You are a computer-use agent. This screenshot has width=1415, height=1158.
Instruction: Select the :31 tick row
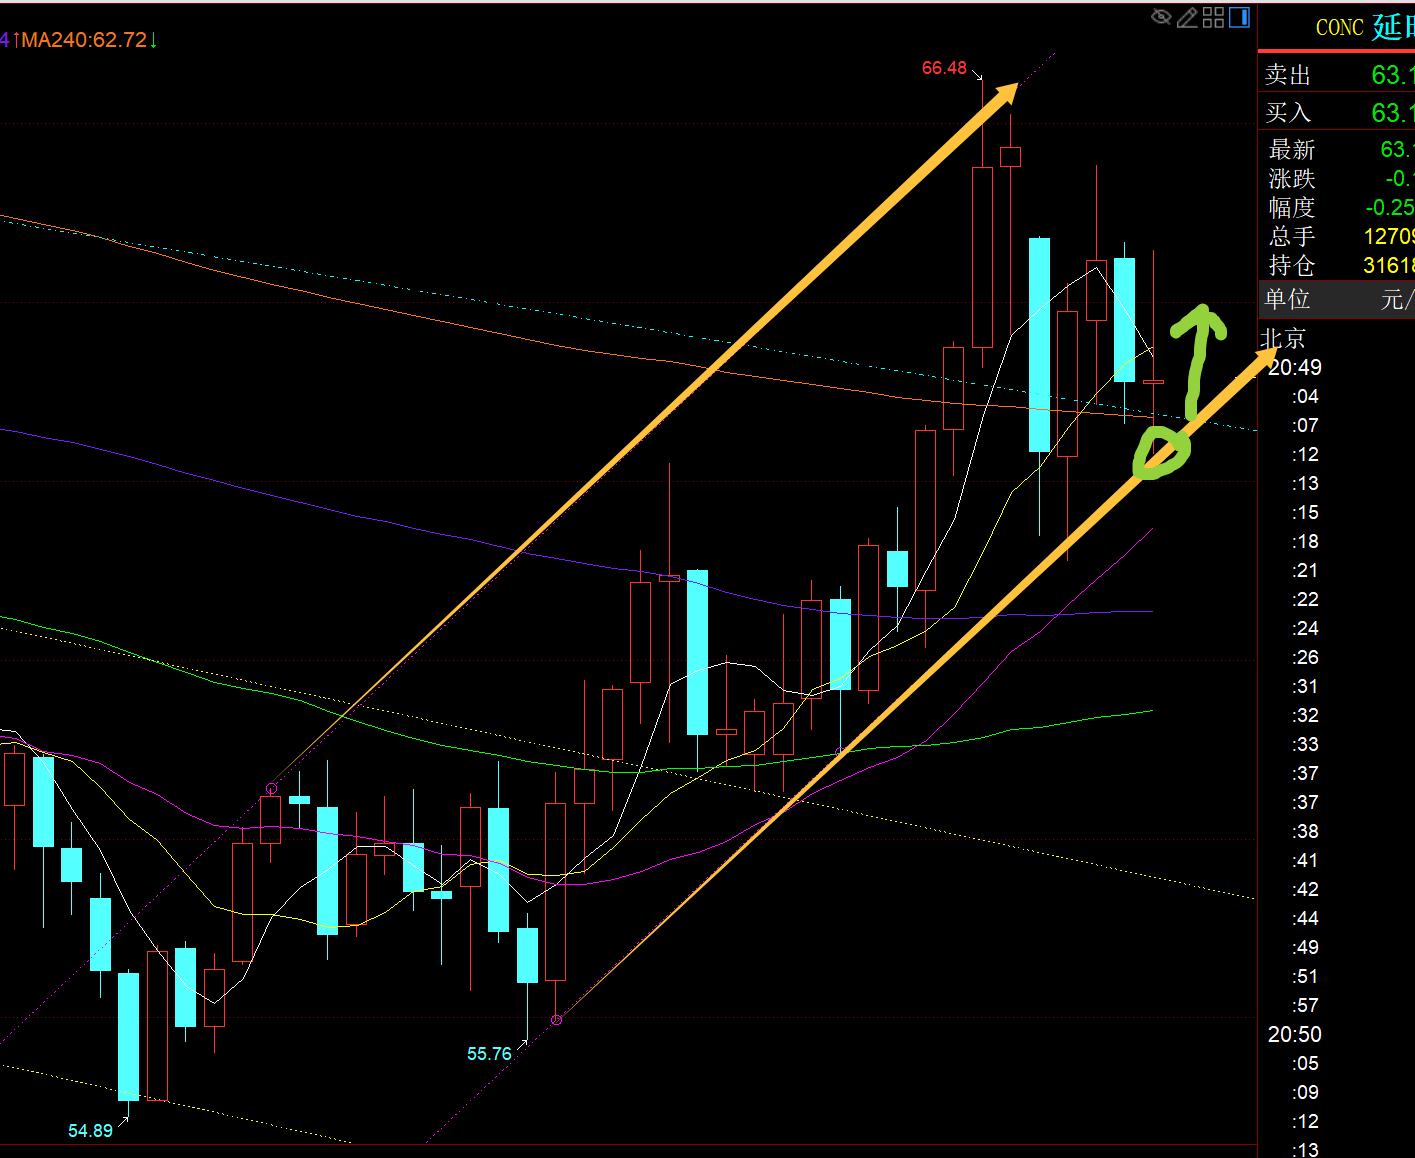tap(1305, 687)
